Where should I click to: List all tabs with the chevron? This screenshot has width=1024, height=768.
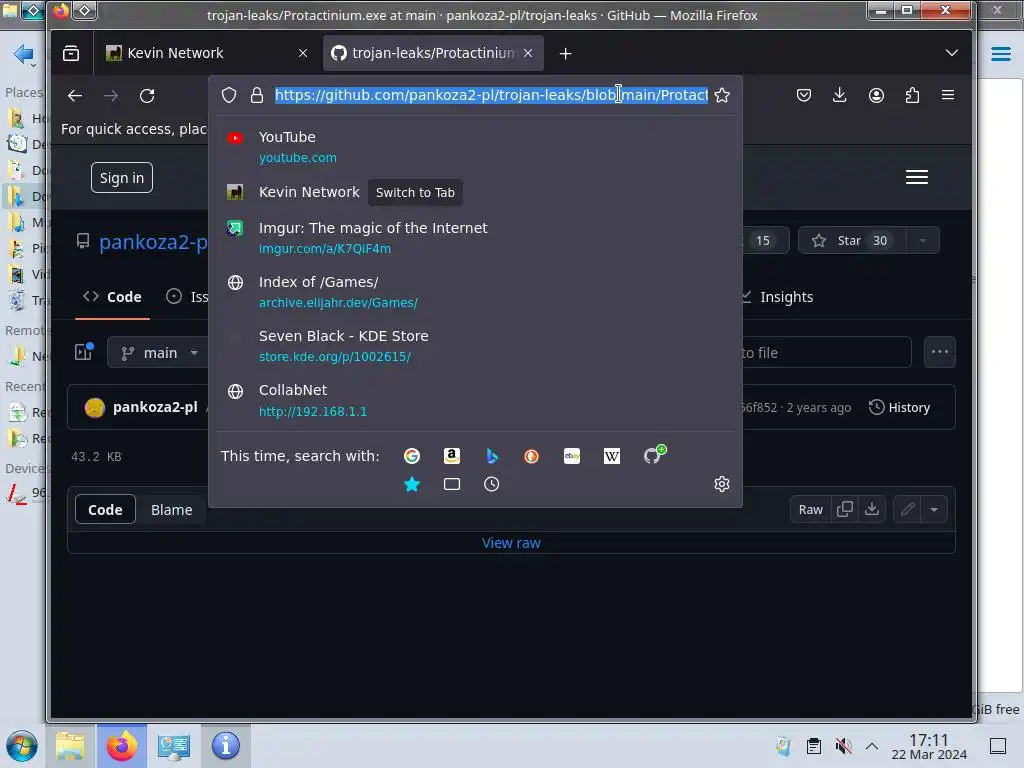tap(952, 53)
